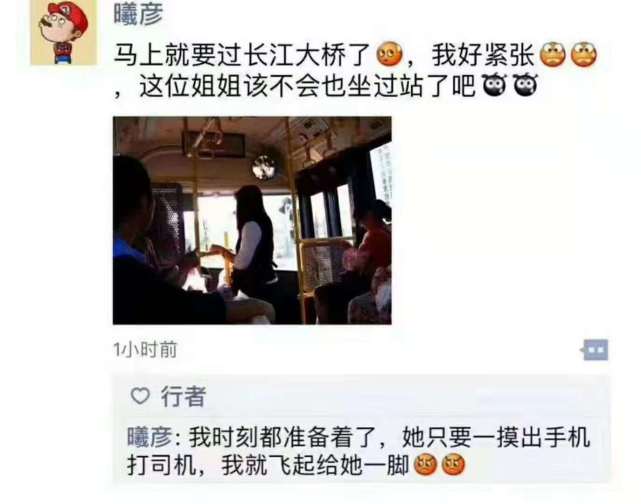The image size is (641, 504).
Task: Tap the second worried emoji after 我好紧张
Action: pos(584,54)
